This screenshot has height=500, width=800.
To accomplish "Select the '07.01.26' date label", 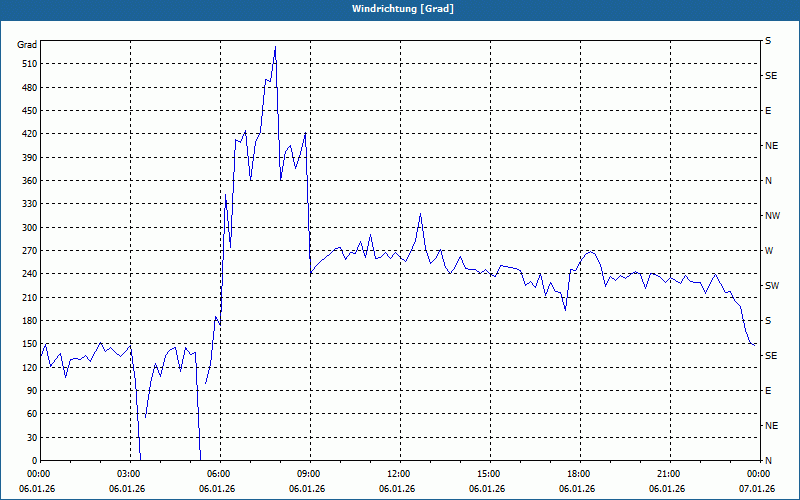I will [757, 489].
